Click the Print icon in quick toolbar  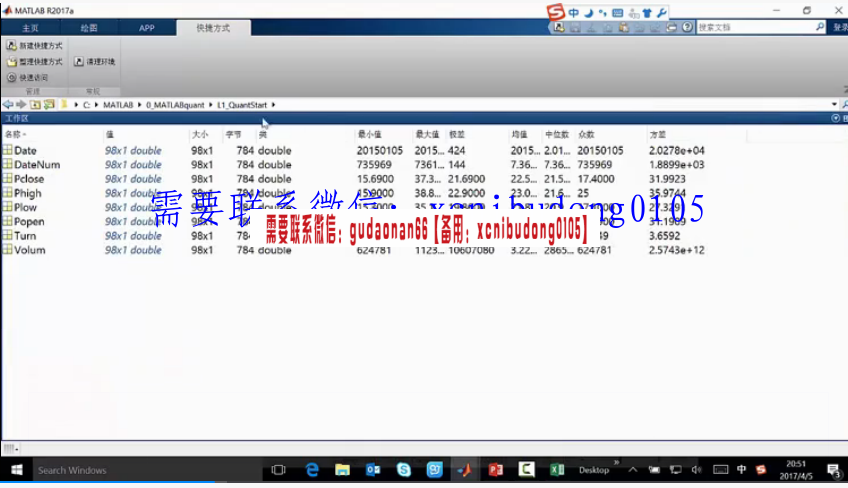pyautogui.click(x=671, y=27)
